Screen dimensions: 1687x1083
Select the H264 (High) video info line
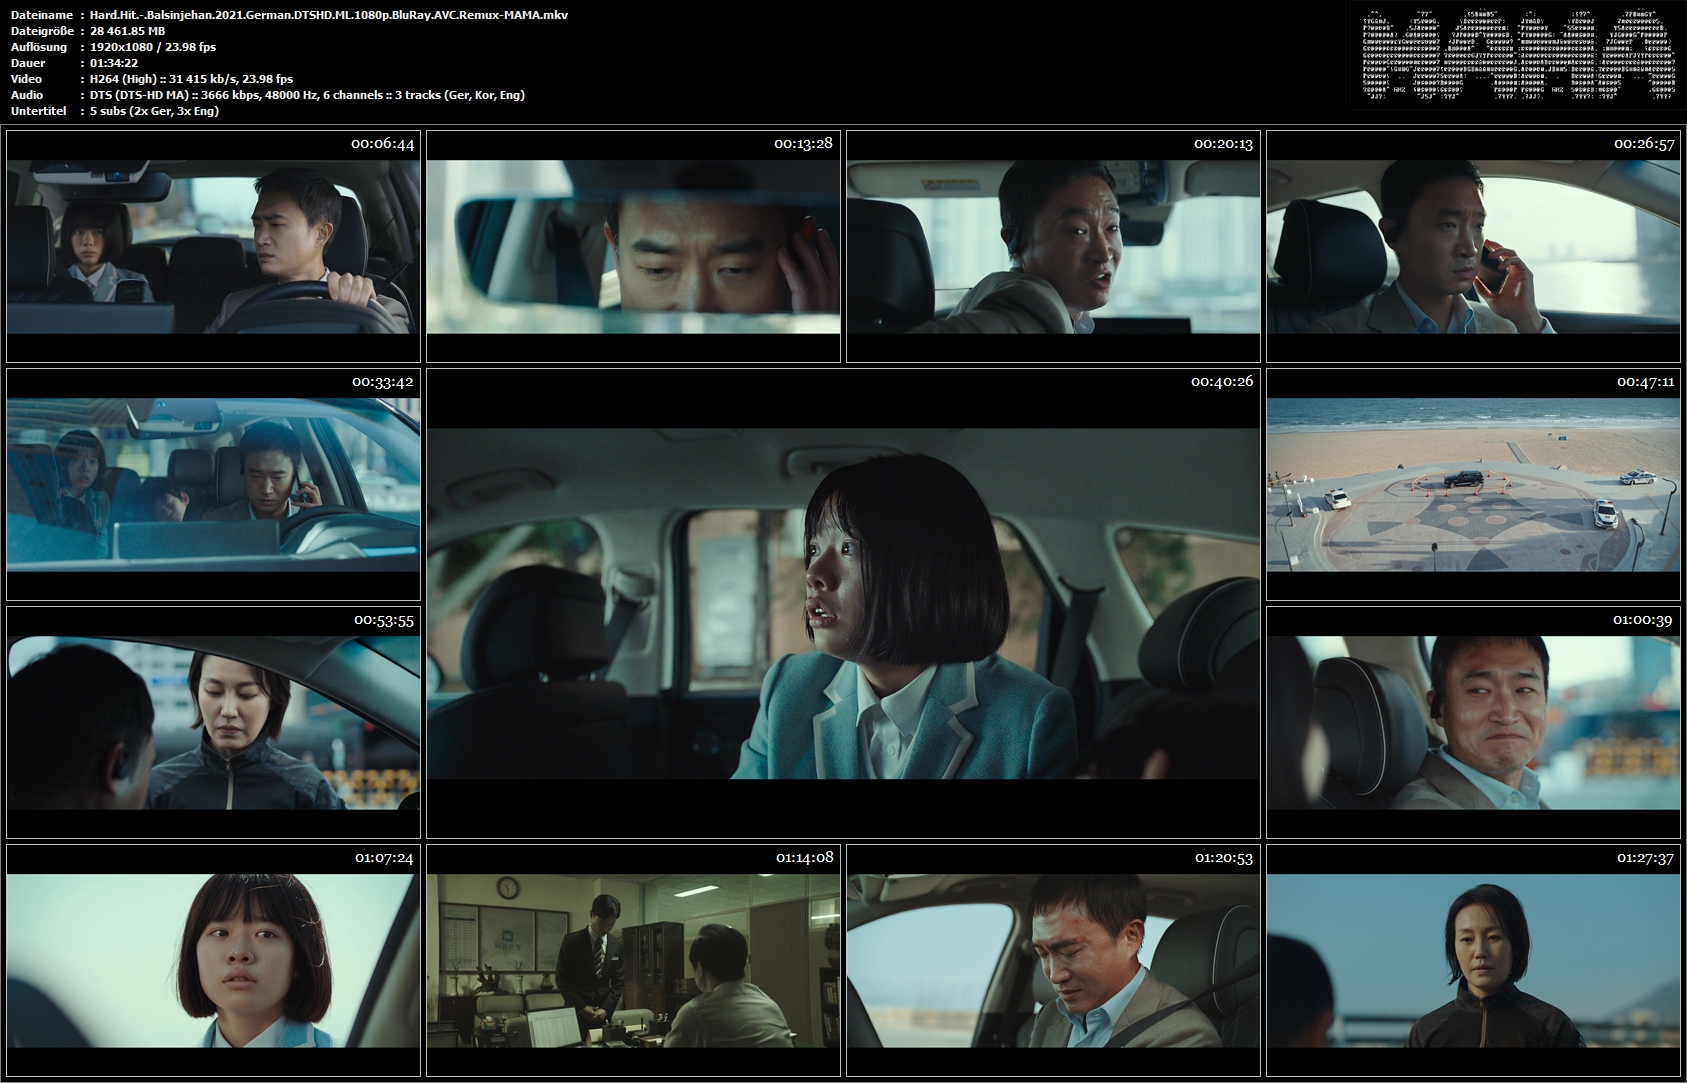(x=192, y=79)
